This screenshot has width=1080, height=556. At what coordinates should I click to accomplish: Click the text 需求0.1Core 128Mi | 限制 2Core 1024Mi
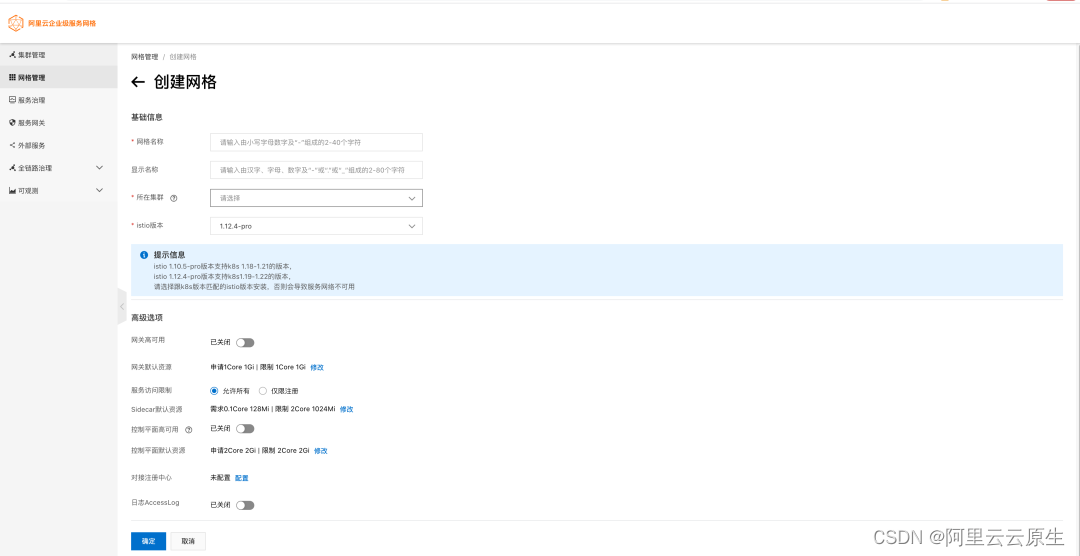(273, 409)
